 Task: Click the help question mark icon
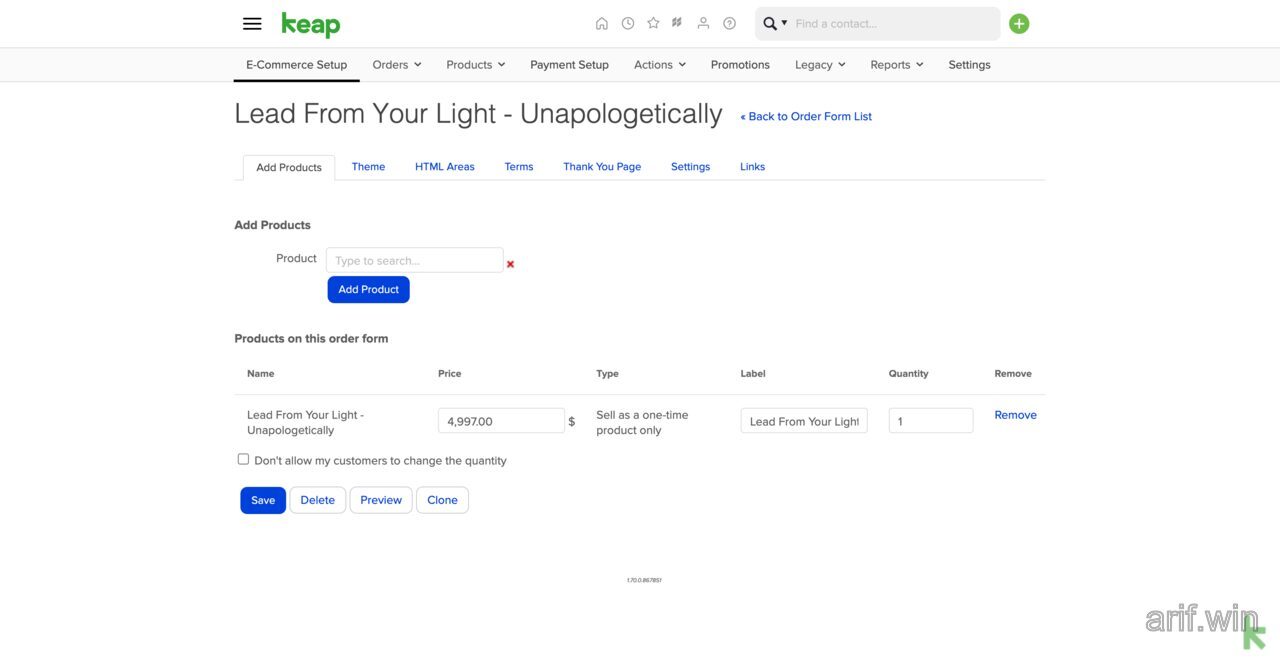pos(727,22)
